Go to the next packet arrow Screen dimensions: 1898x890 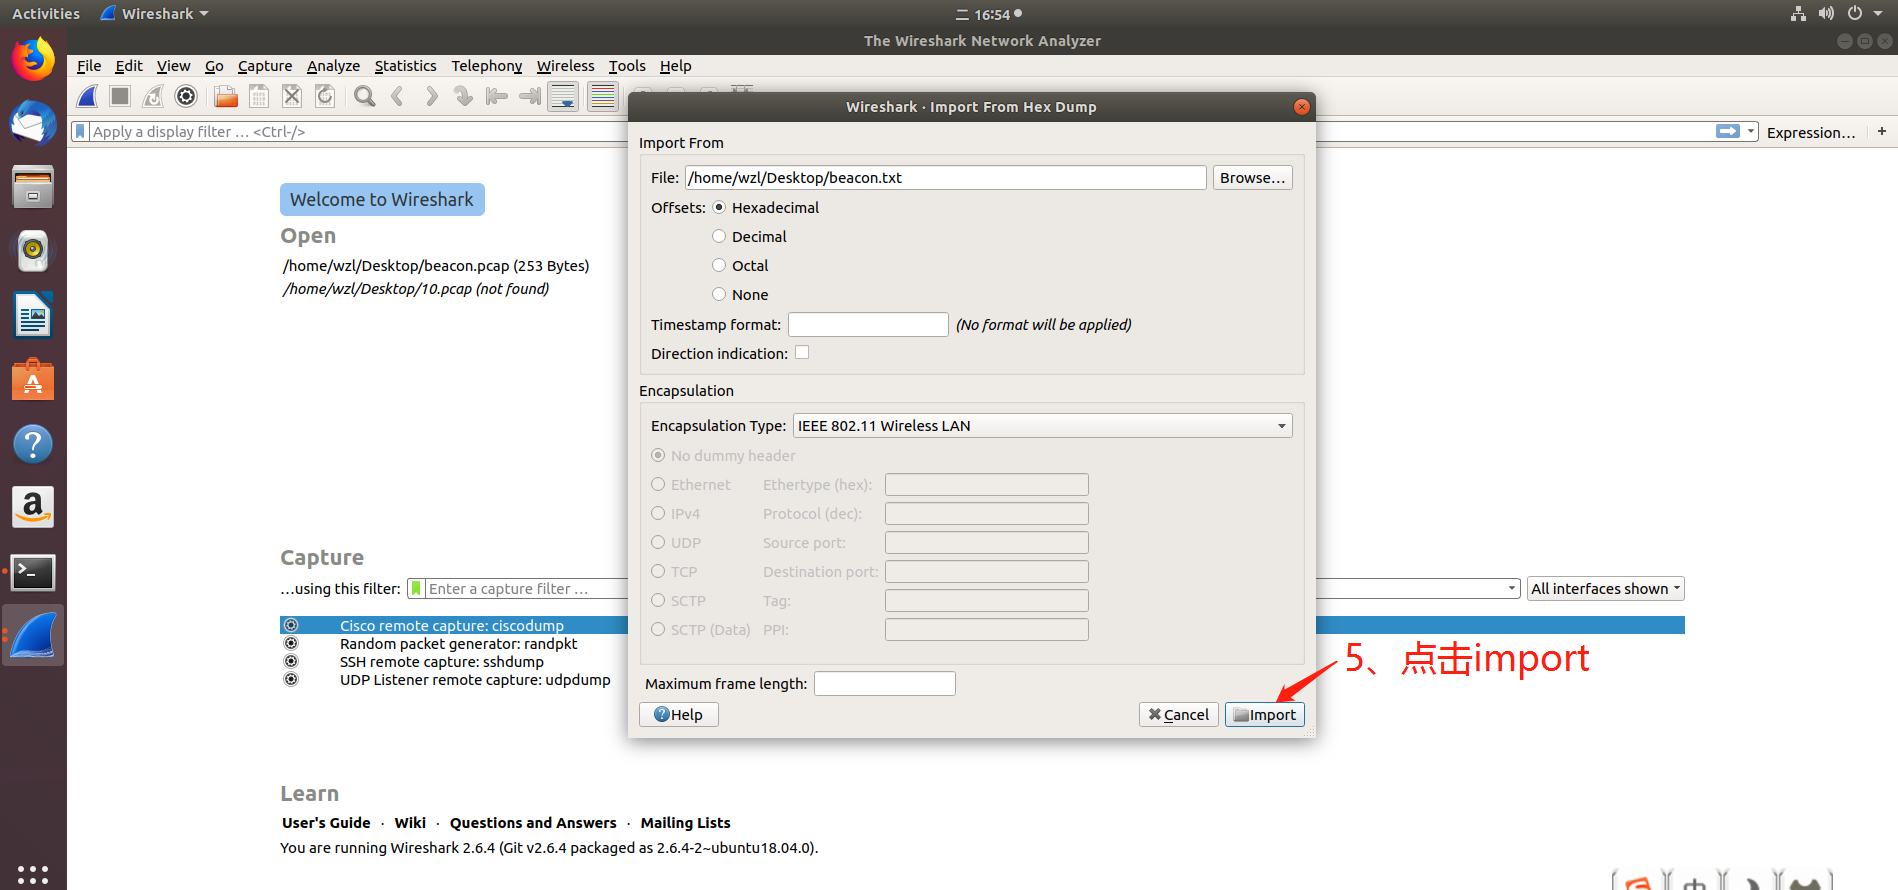pos(431,96)
